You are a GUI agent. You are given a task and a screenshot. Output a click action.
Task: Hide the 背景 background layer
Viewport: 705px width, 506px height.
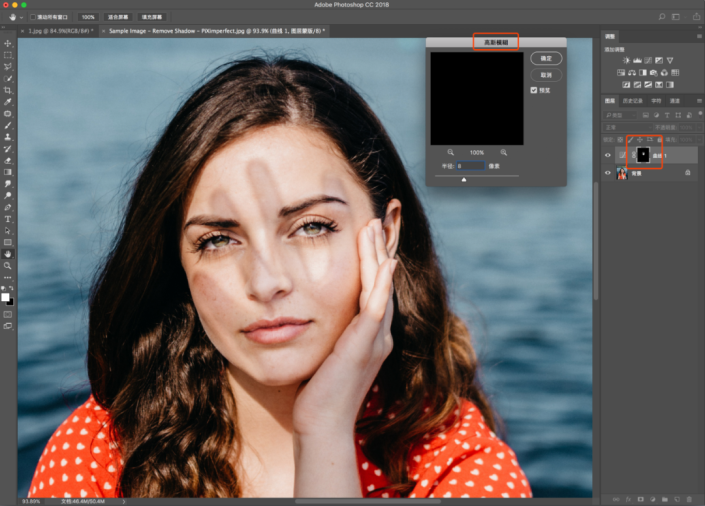[607, 173]
